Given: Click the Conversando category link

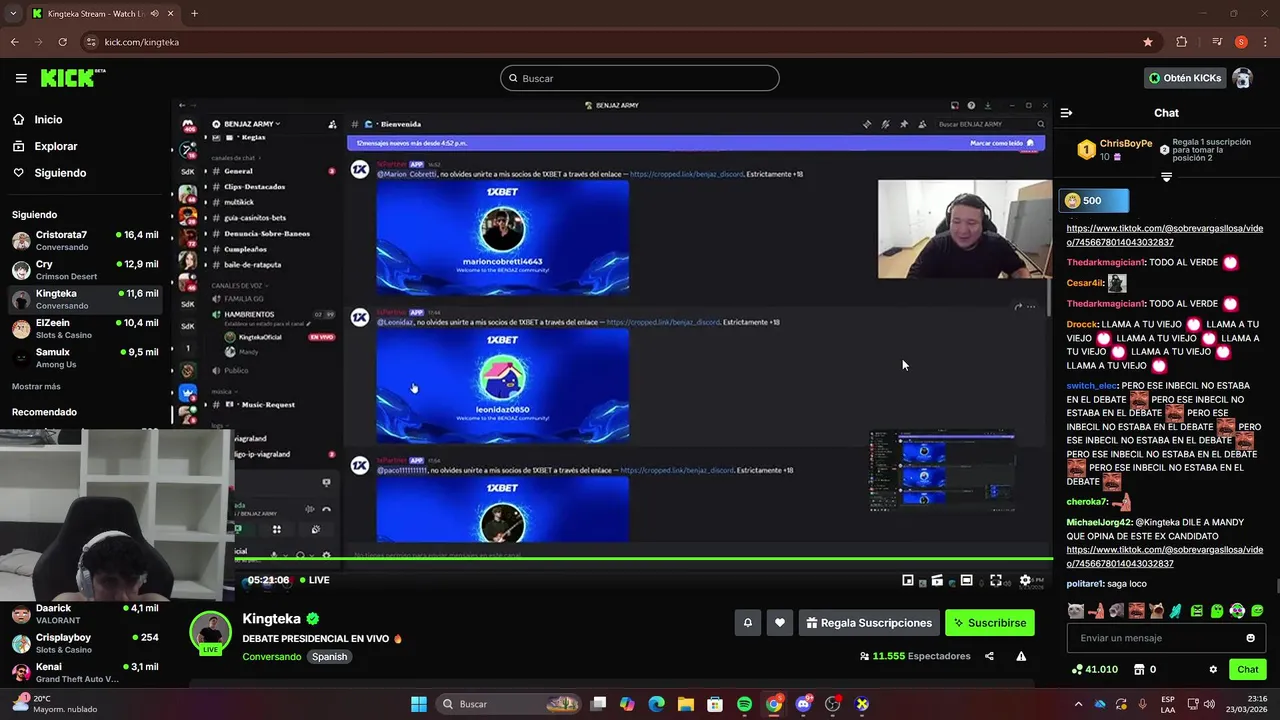Looking at the screenshot, I should point(271,657).
